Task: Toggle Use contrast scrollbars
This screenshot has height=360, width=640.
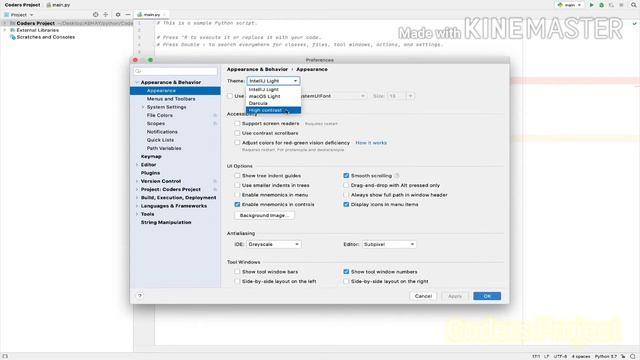Action: point(237,133)
